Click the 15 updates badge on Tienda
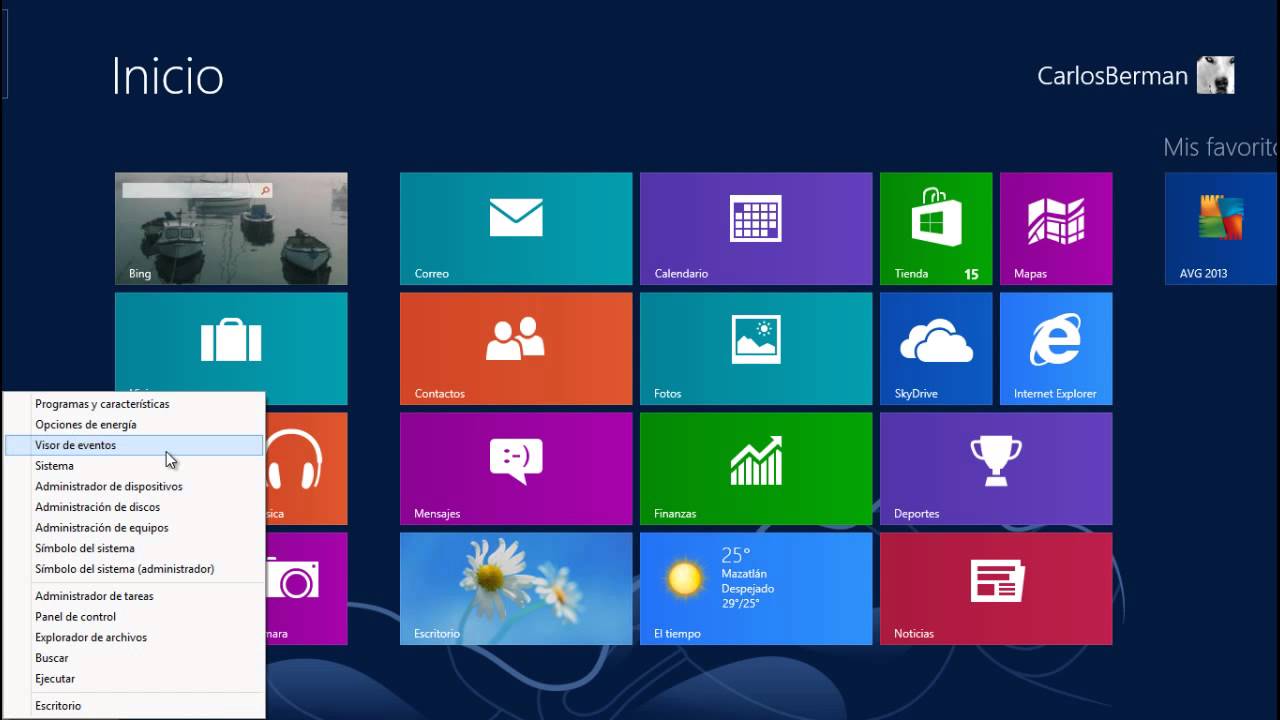 pos(971,274)
